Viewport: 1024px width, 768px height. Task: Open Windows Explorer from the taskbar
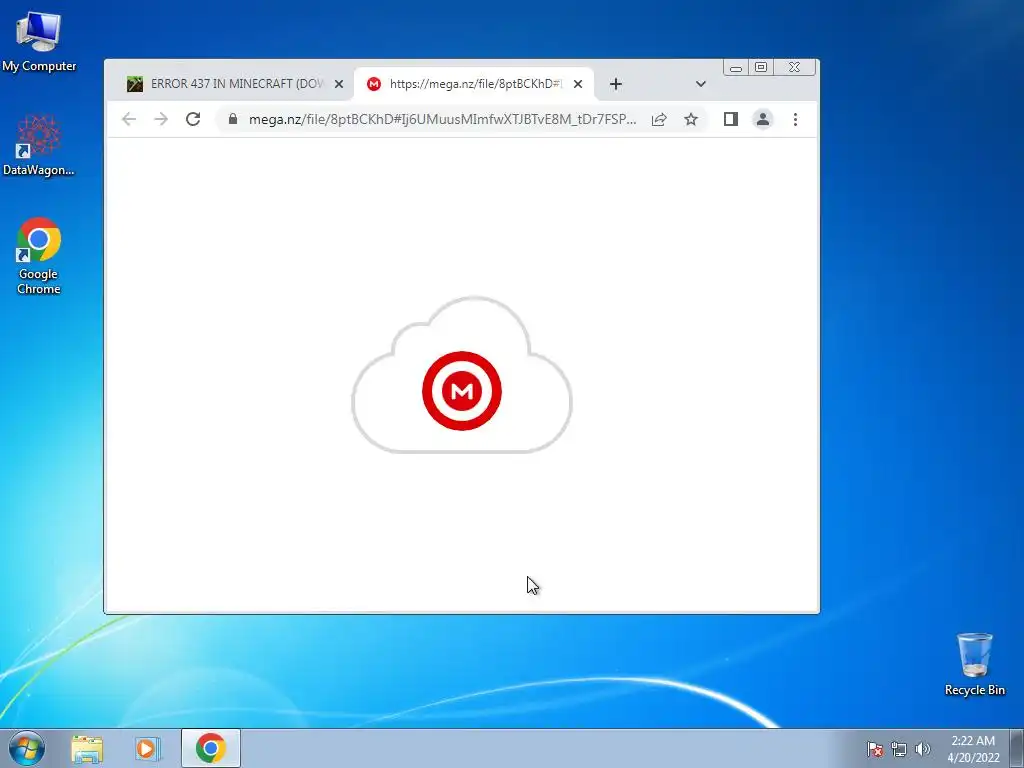(87, 748)
